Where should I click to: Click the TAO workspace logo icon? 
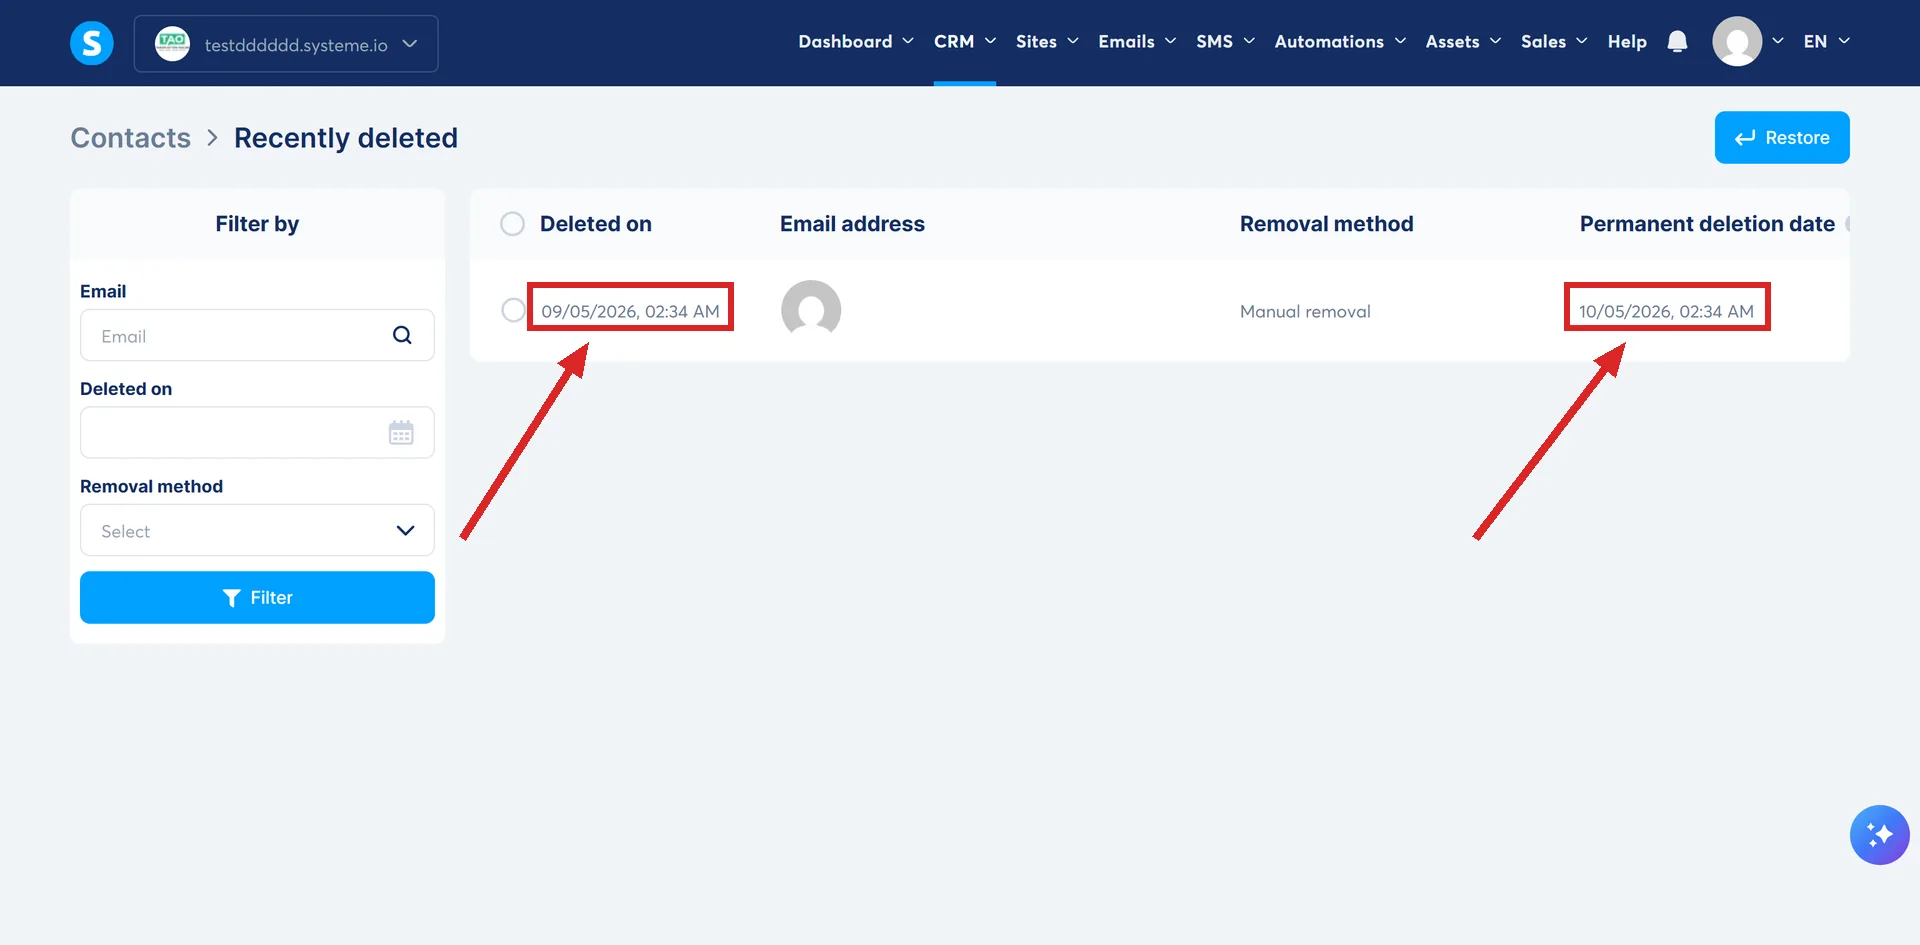click(x=173, y=43)
